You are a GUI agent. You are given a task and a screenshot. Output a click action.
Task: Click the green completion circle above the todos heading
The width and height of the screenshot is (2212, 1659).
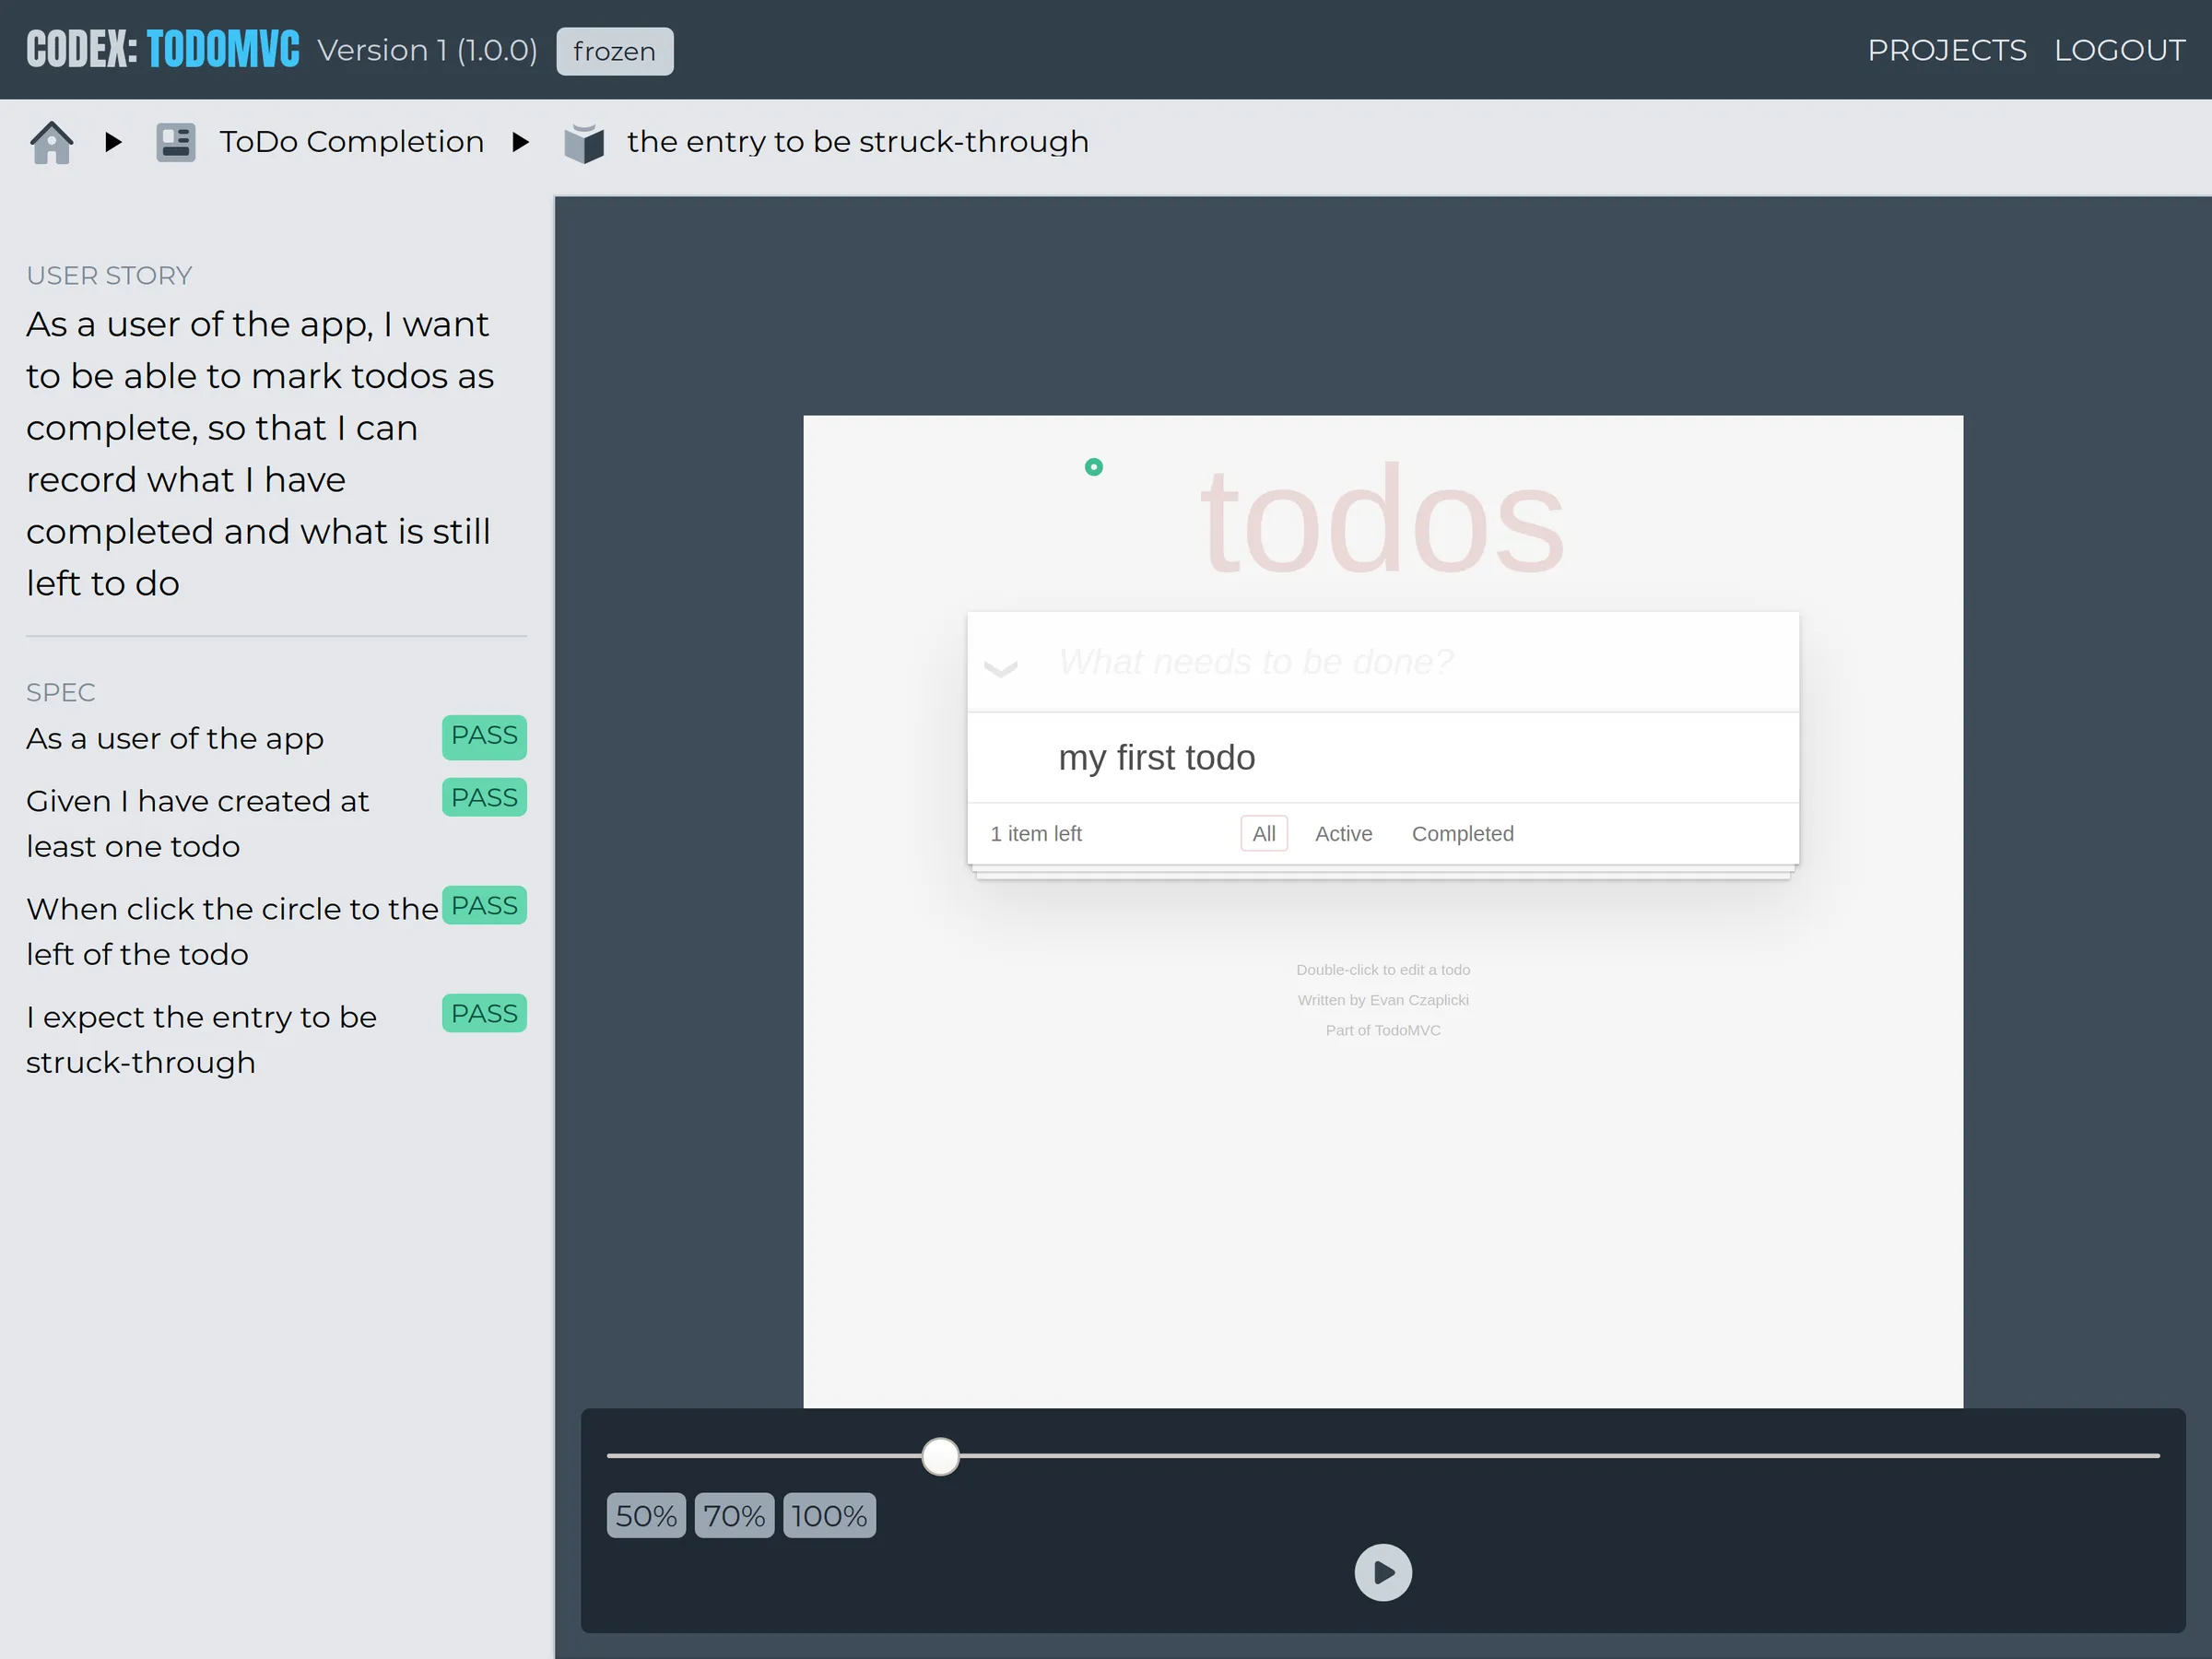pyautogui.click(x=1094, y=466)
